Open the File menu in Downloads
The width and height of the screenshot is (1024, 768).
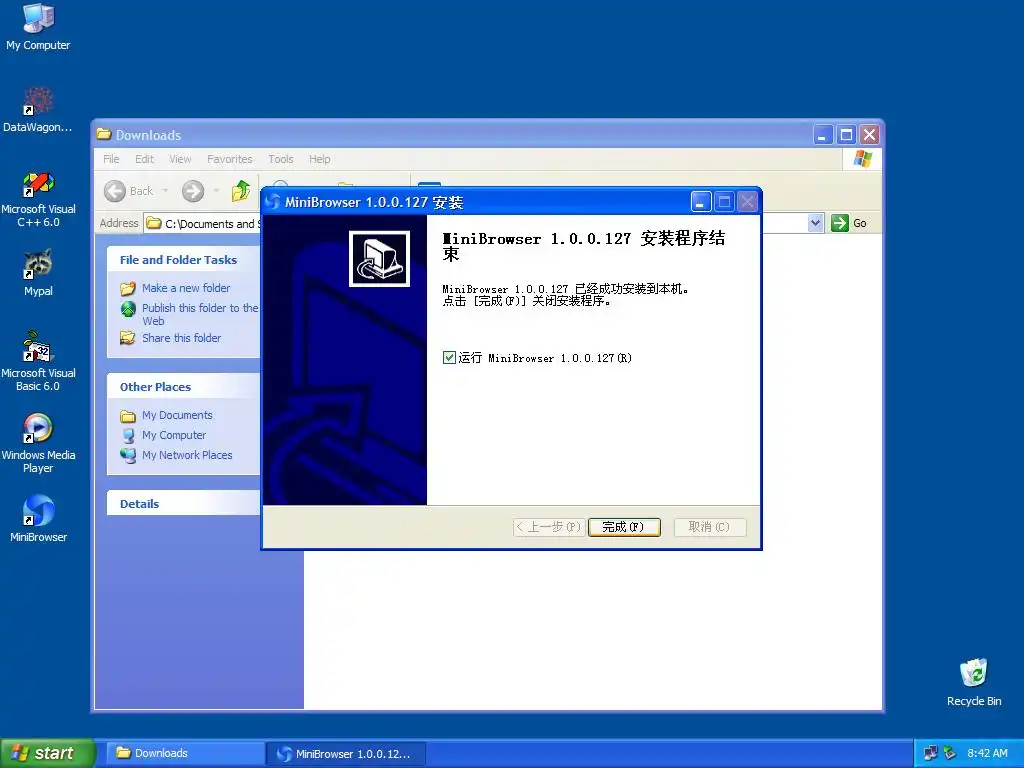coord(111,159)
